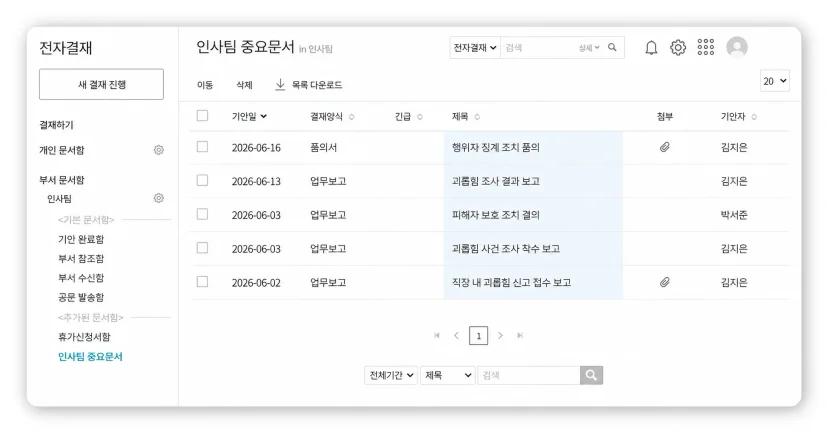Click the 새 결재 진행 button

[101, 84]
